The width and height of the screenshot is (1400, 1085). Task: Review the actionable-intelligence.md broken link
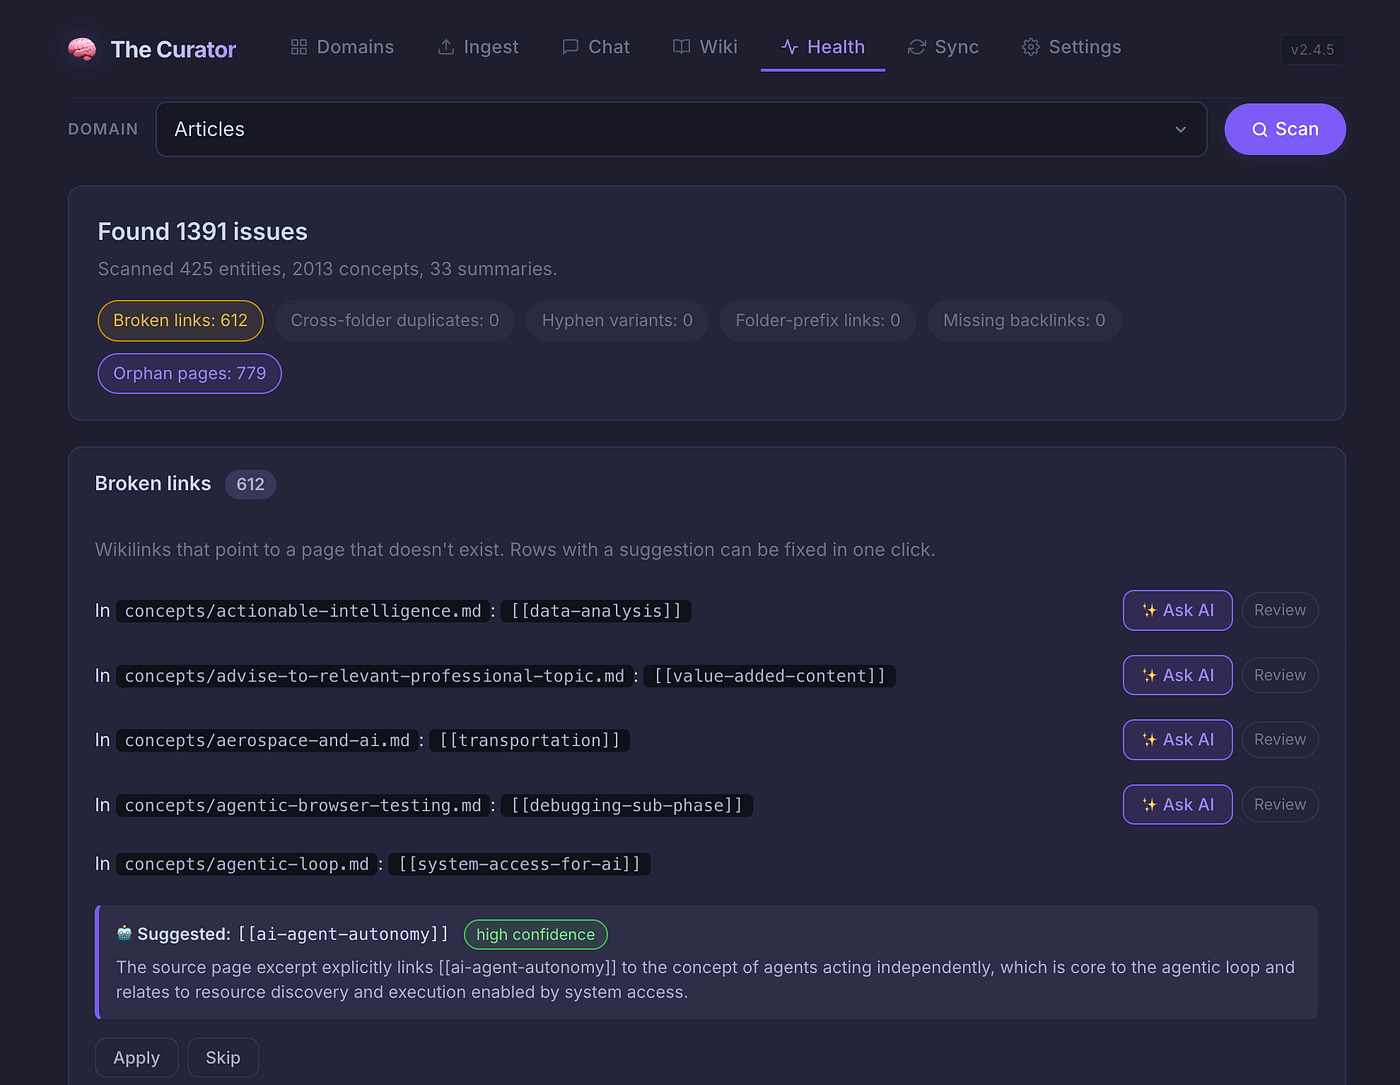(1280, 610)
